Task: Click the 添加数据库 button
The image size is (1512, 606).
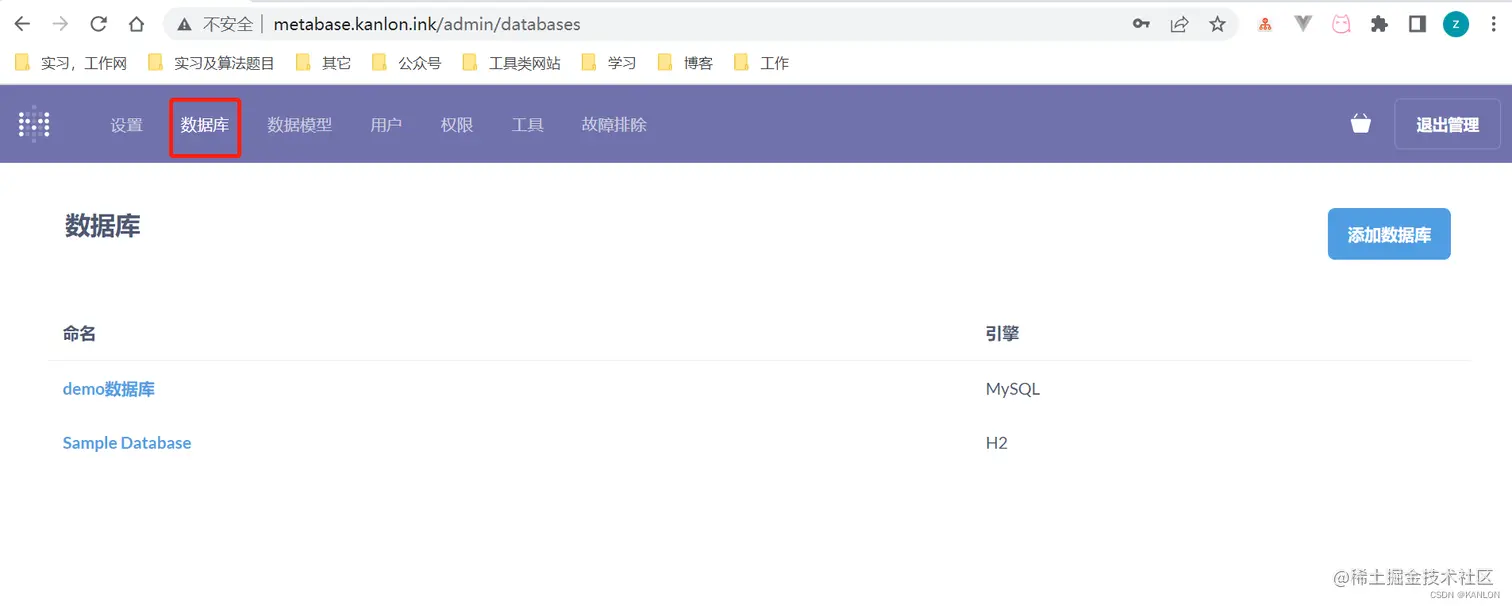Action: pyautogui.click(x=1389, y=235)
